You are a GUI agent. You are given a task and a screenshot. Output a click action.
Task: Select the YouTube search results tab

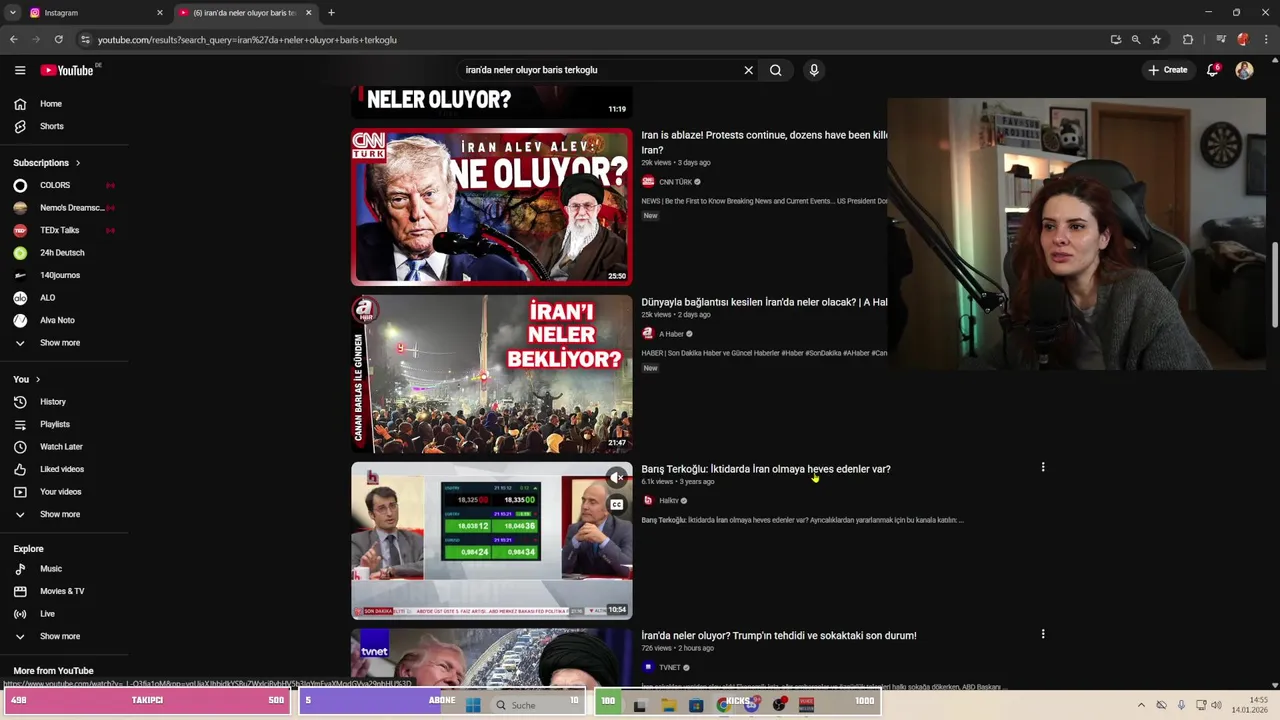pyautogui.click(x=245, y=13)
